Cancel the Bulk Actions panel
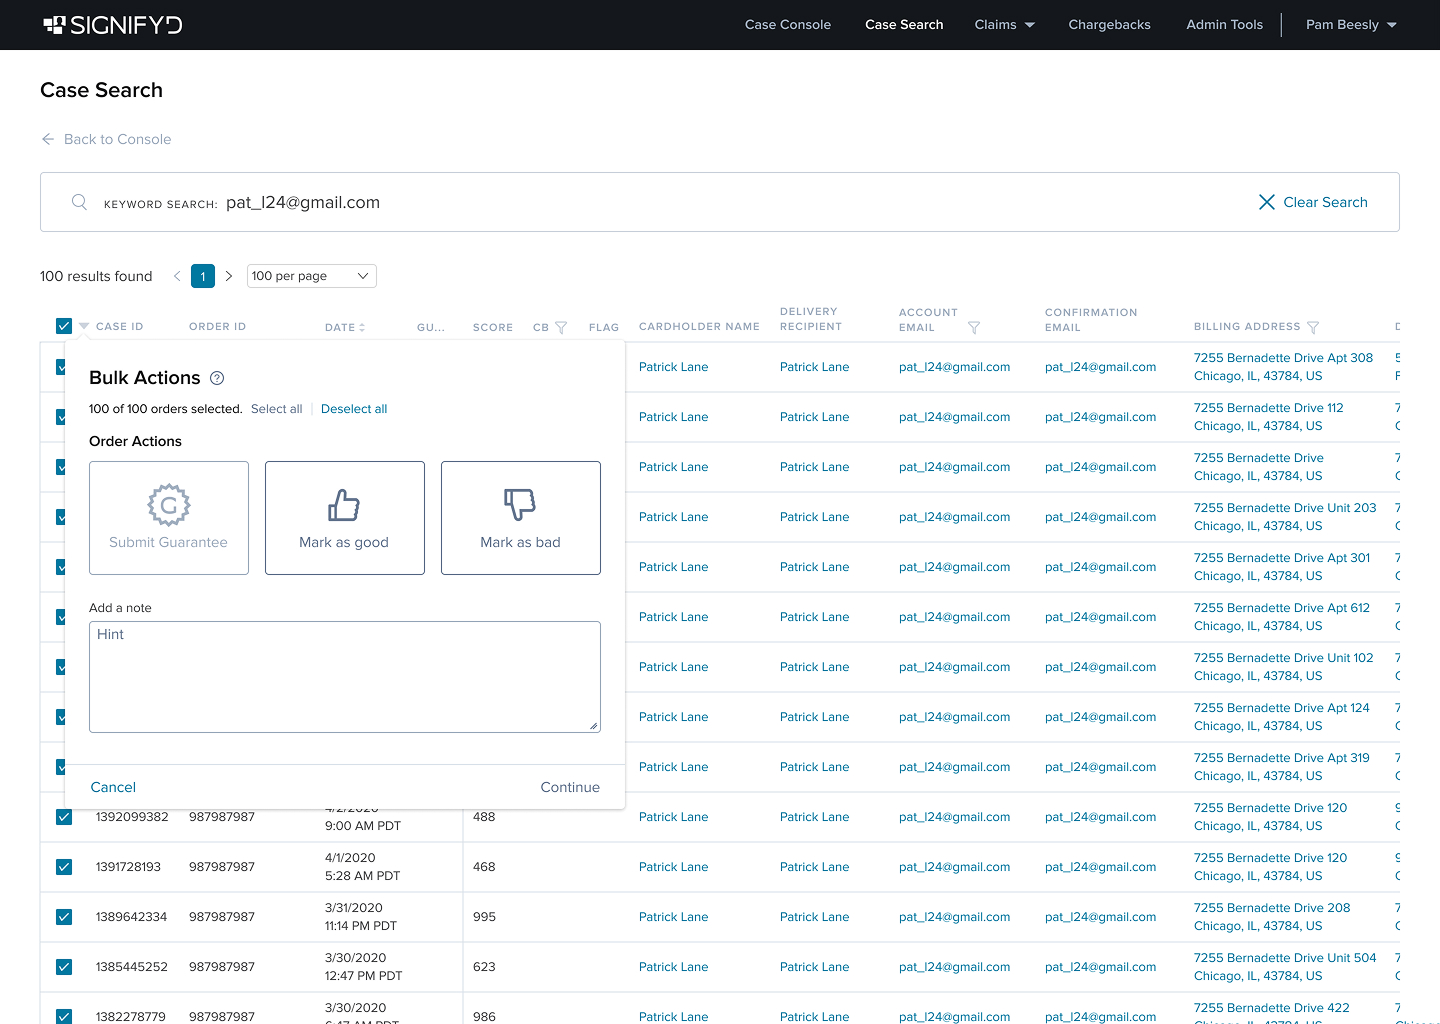This screenshot has width=1440, height=1024. coord(113,788)
